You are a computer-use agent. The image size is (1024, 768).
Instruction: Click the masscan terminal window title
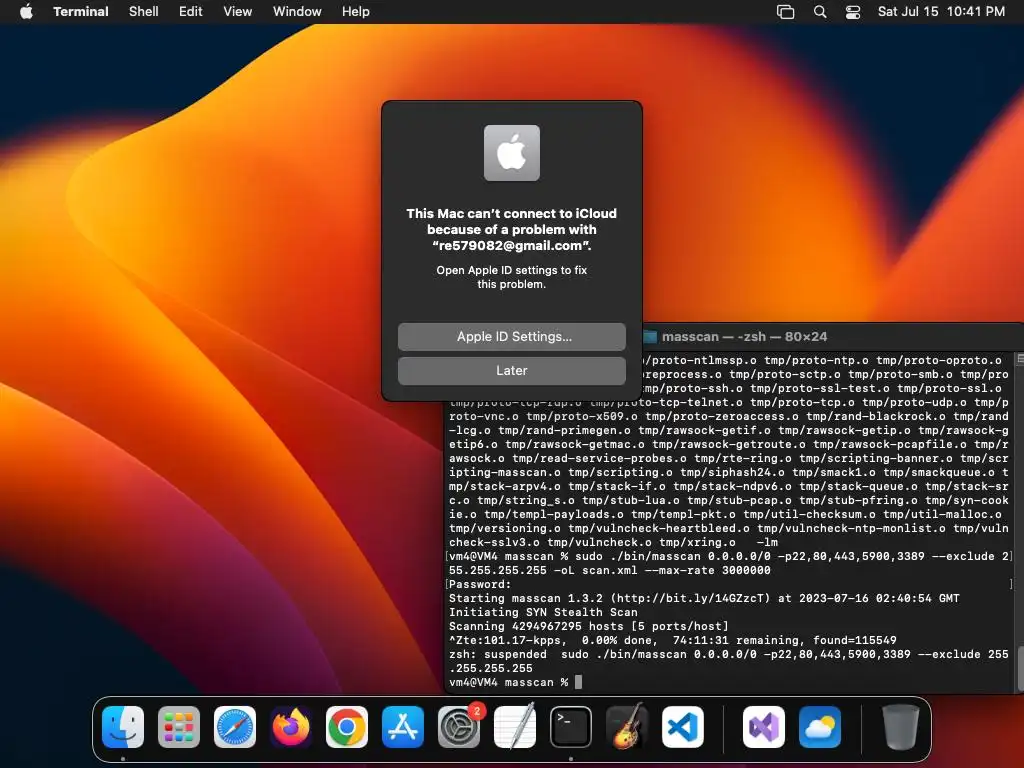[744, 336]
